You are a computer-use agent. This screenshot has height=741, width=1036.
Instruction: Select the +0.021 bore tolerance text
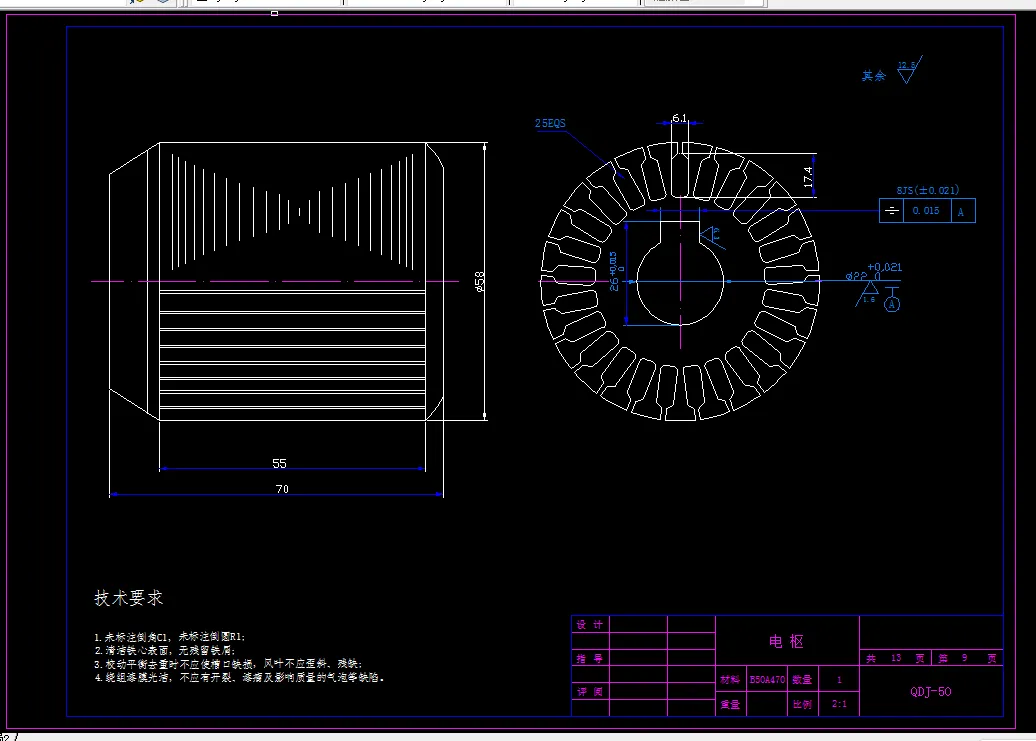click(x=884, y=267)
